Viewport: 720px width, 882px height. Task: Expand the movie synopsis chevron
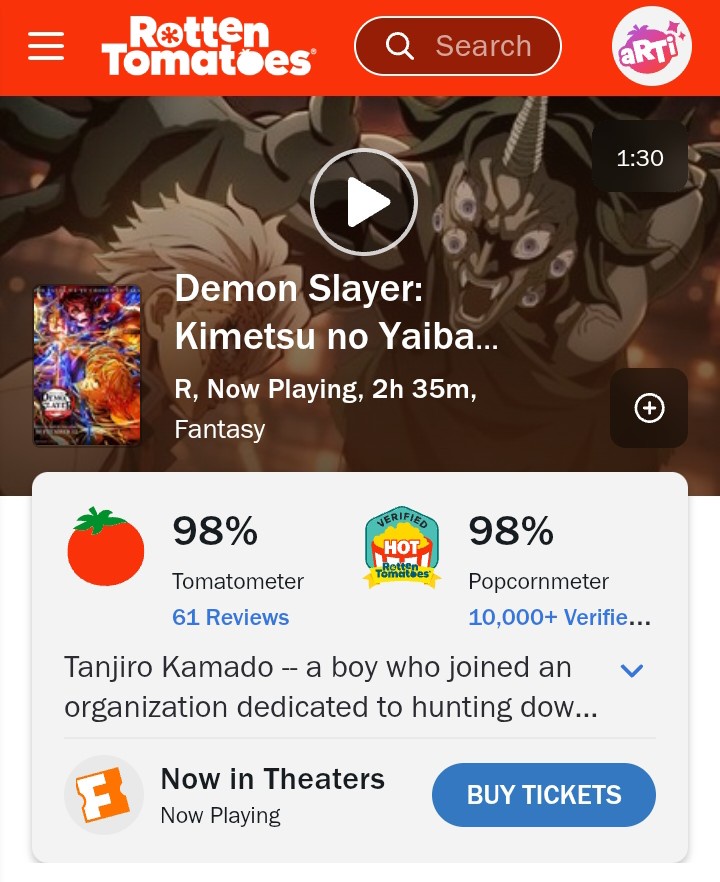pos(631,670)
